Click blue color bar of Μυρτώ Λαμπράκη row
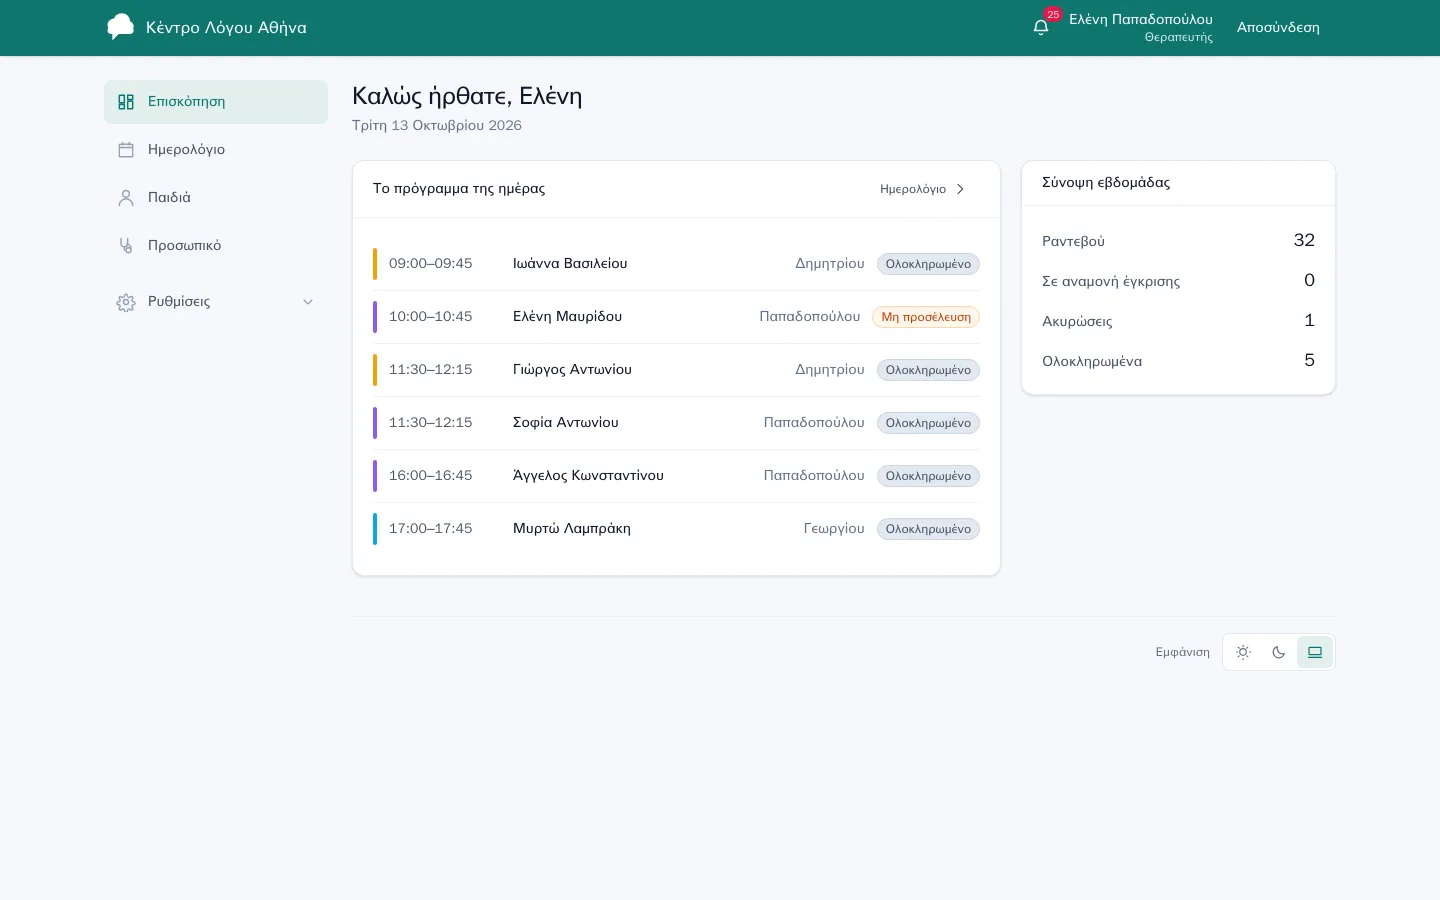1440x900 pixels. pyautogui.click(x=375, y=529)
